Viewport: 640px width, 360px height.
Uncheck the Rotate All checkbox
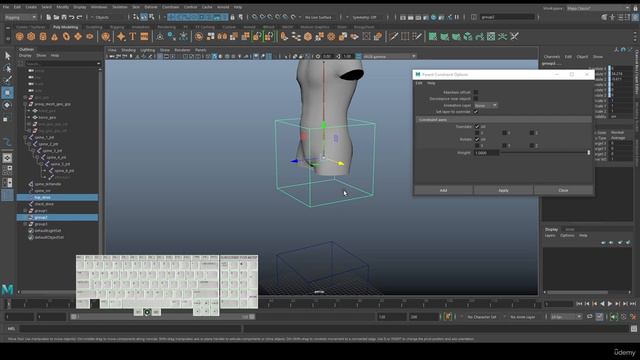click(x=477, y=139)
